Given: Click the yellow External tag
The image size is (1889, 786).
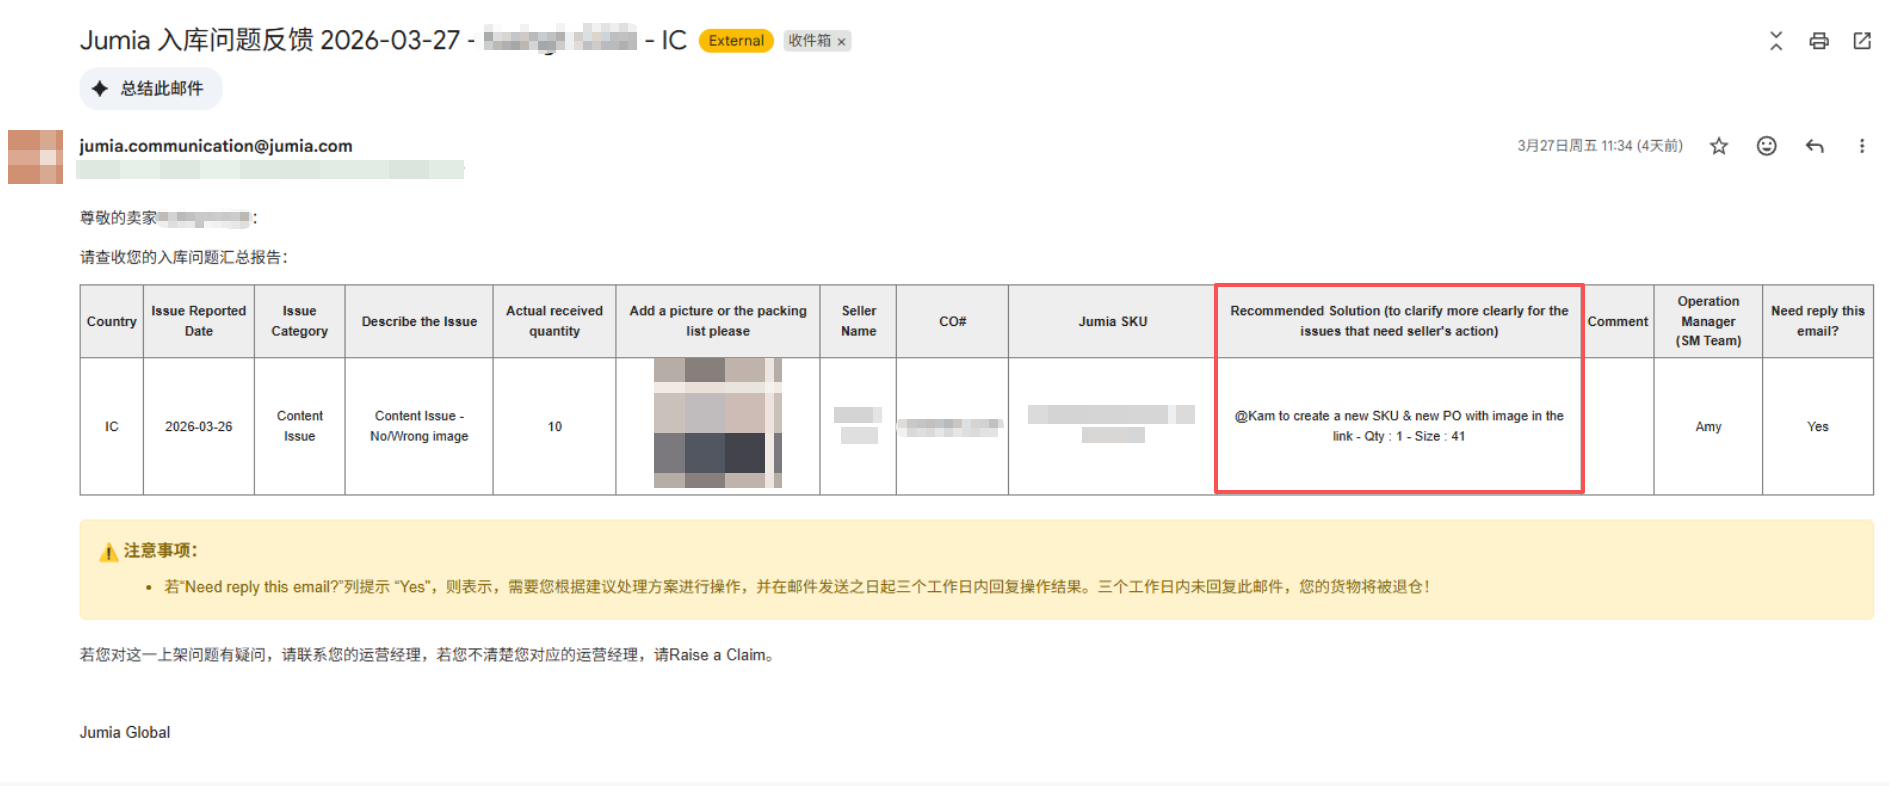Looking at the screenshot, I should click(x=736, y=41).
